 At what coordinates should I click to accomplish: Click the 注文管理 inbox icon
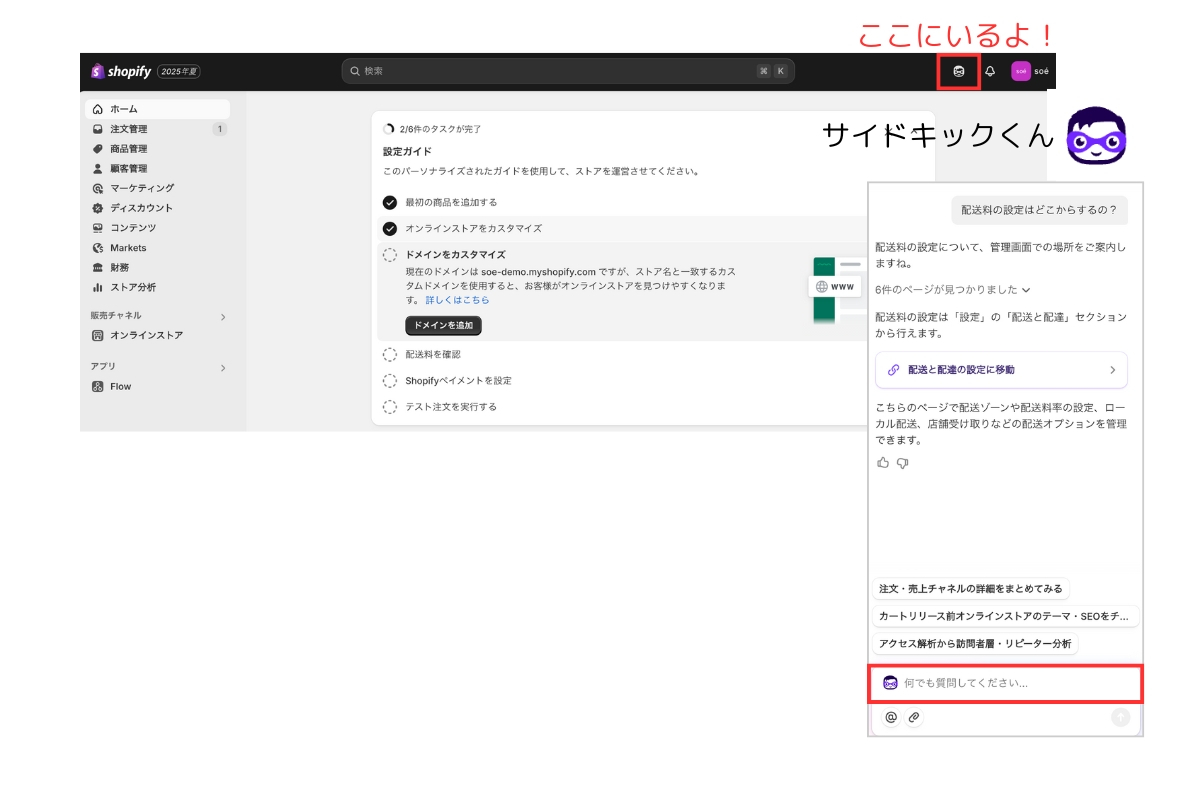(98, 129)
